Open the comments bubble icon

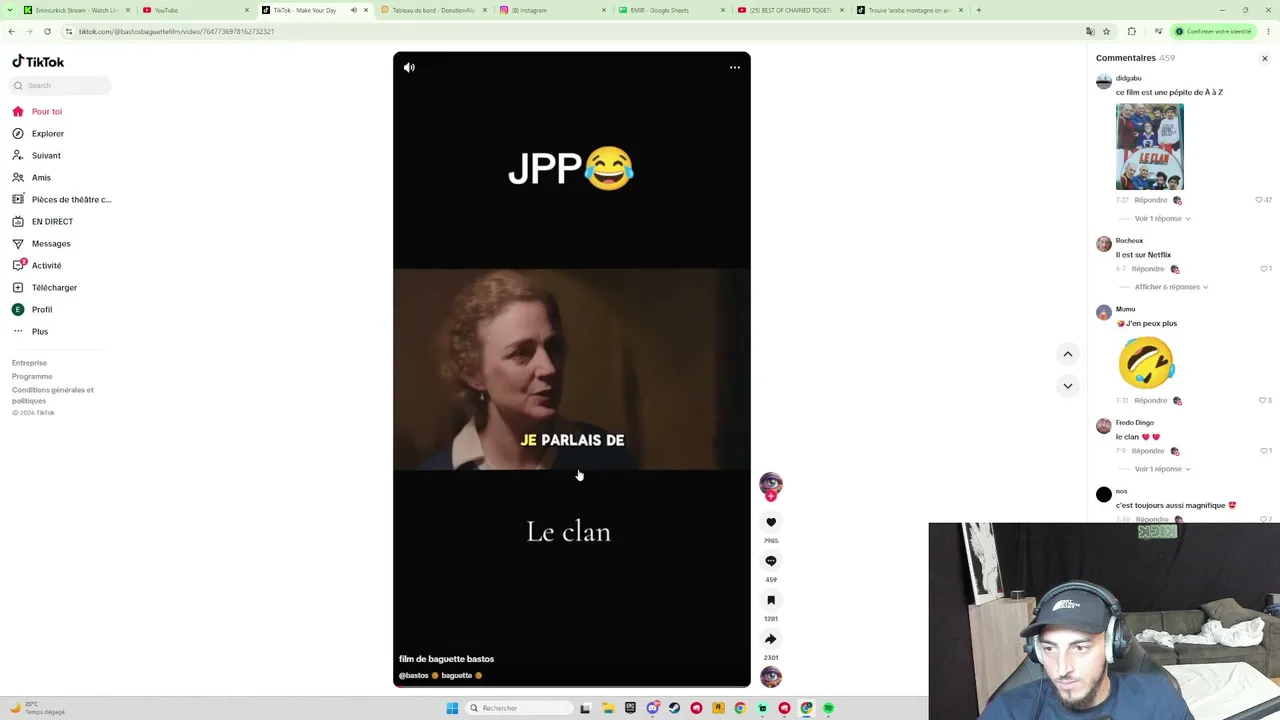[x=771, y=561]
